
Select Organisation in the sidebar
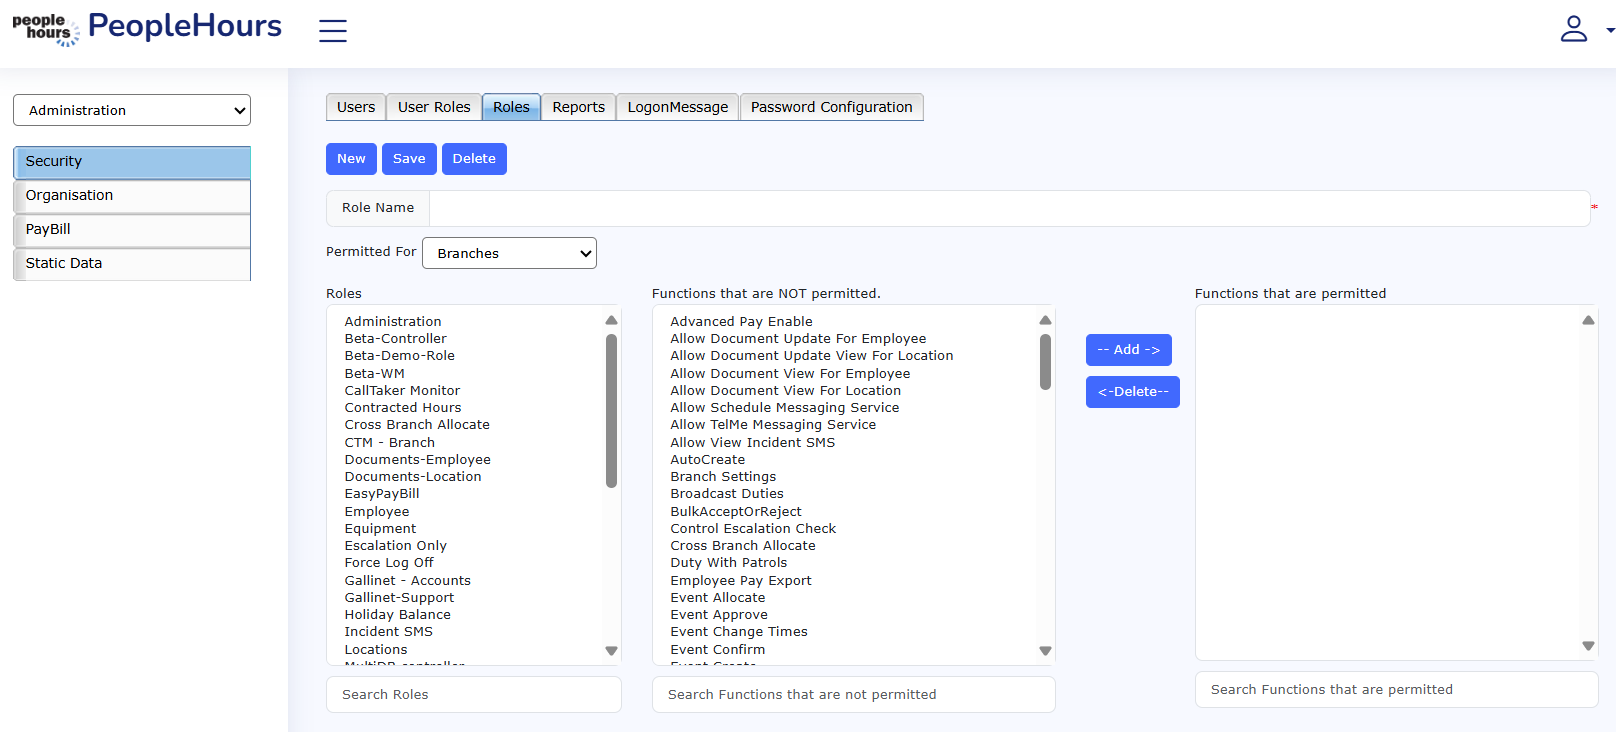[132, 196]
